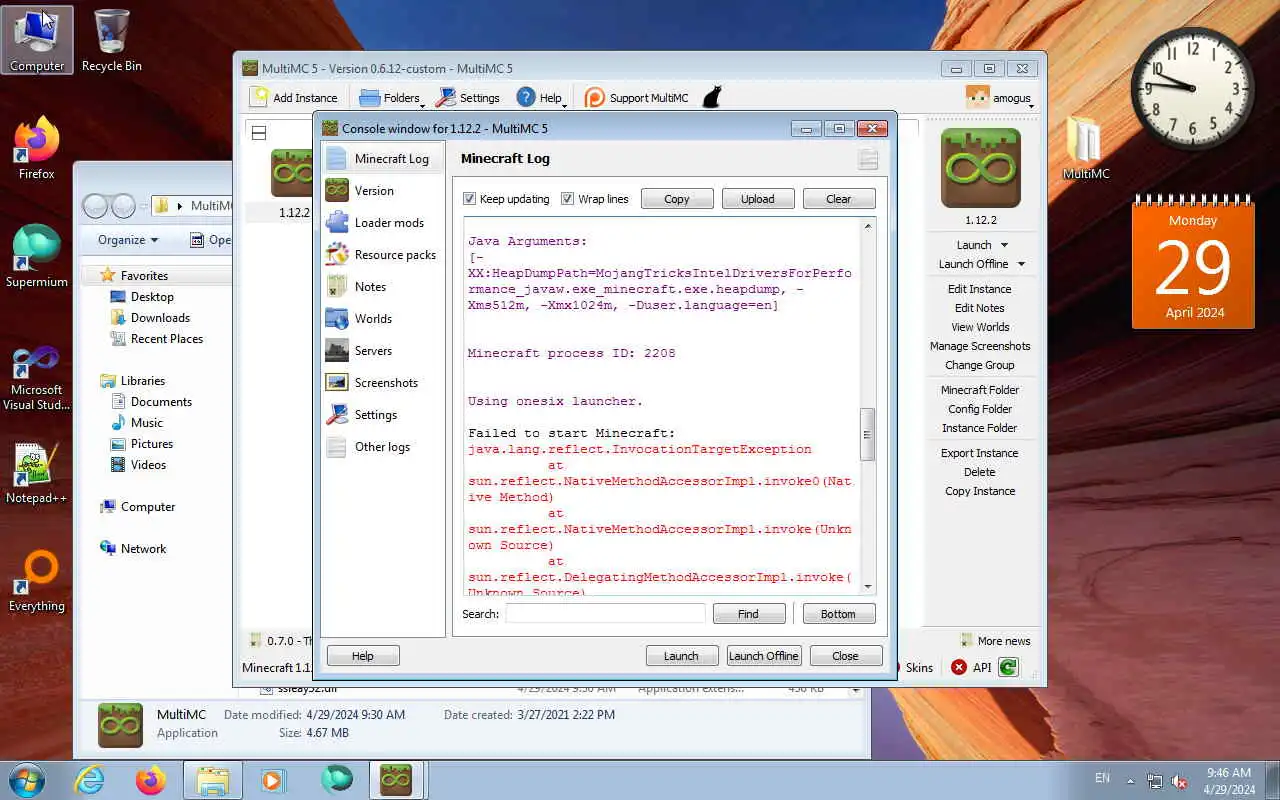The width and height of the screenshot is (1280, 800).
Task: Click Manage Screenshots in sidebar
Action: pos(980,346)
